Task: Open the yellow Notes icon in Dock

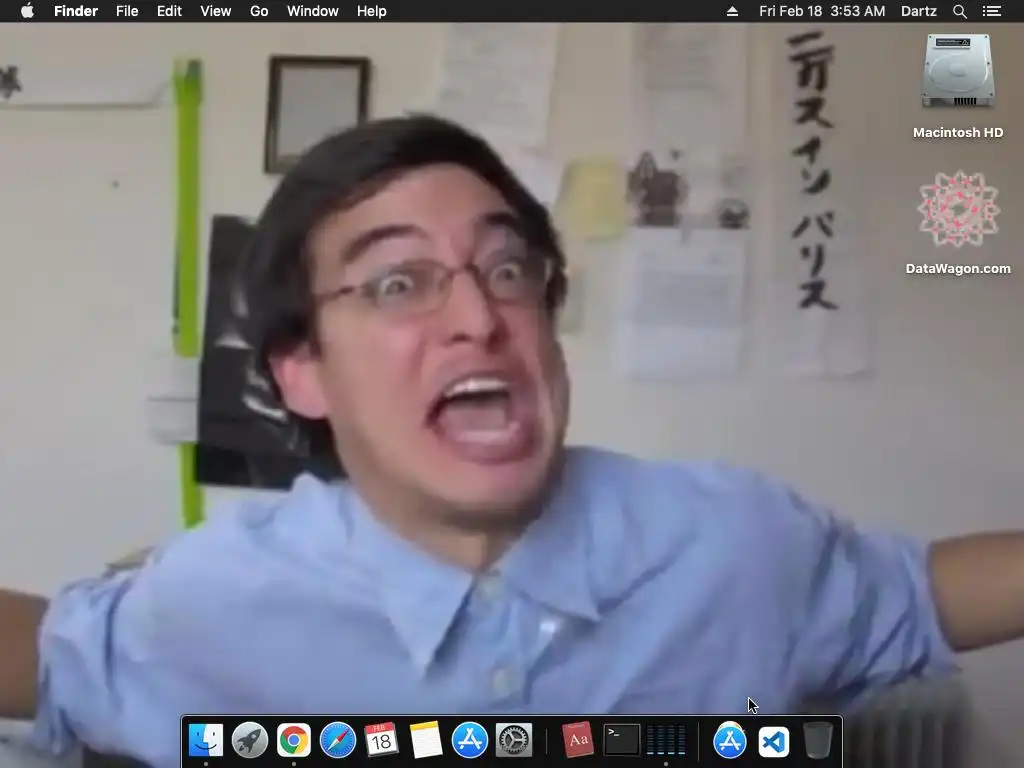Action: [x=426, y=740]
